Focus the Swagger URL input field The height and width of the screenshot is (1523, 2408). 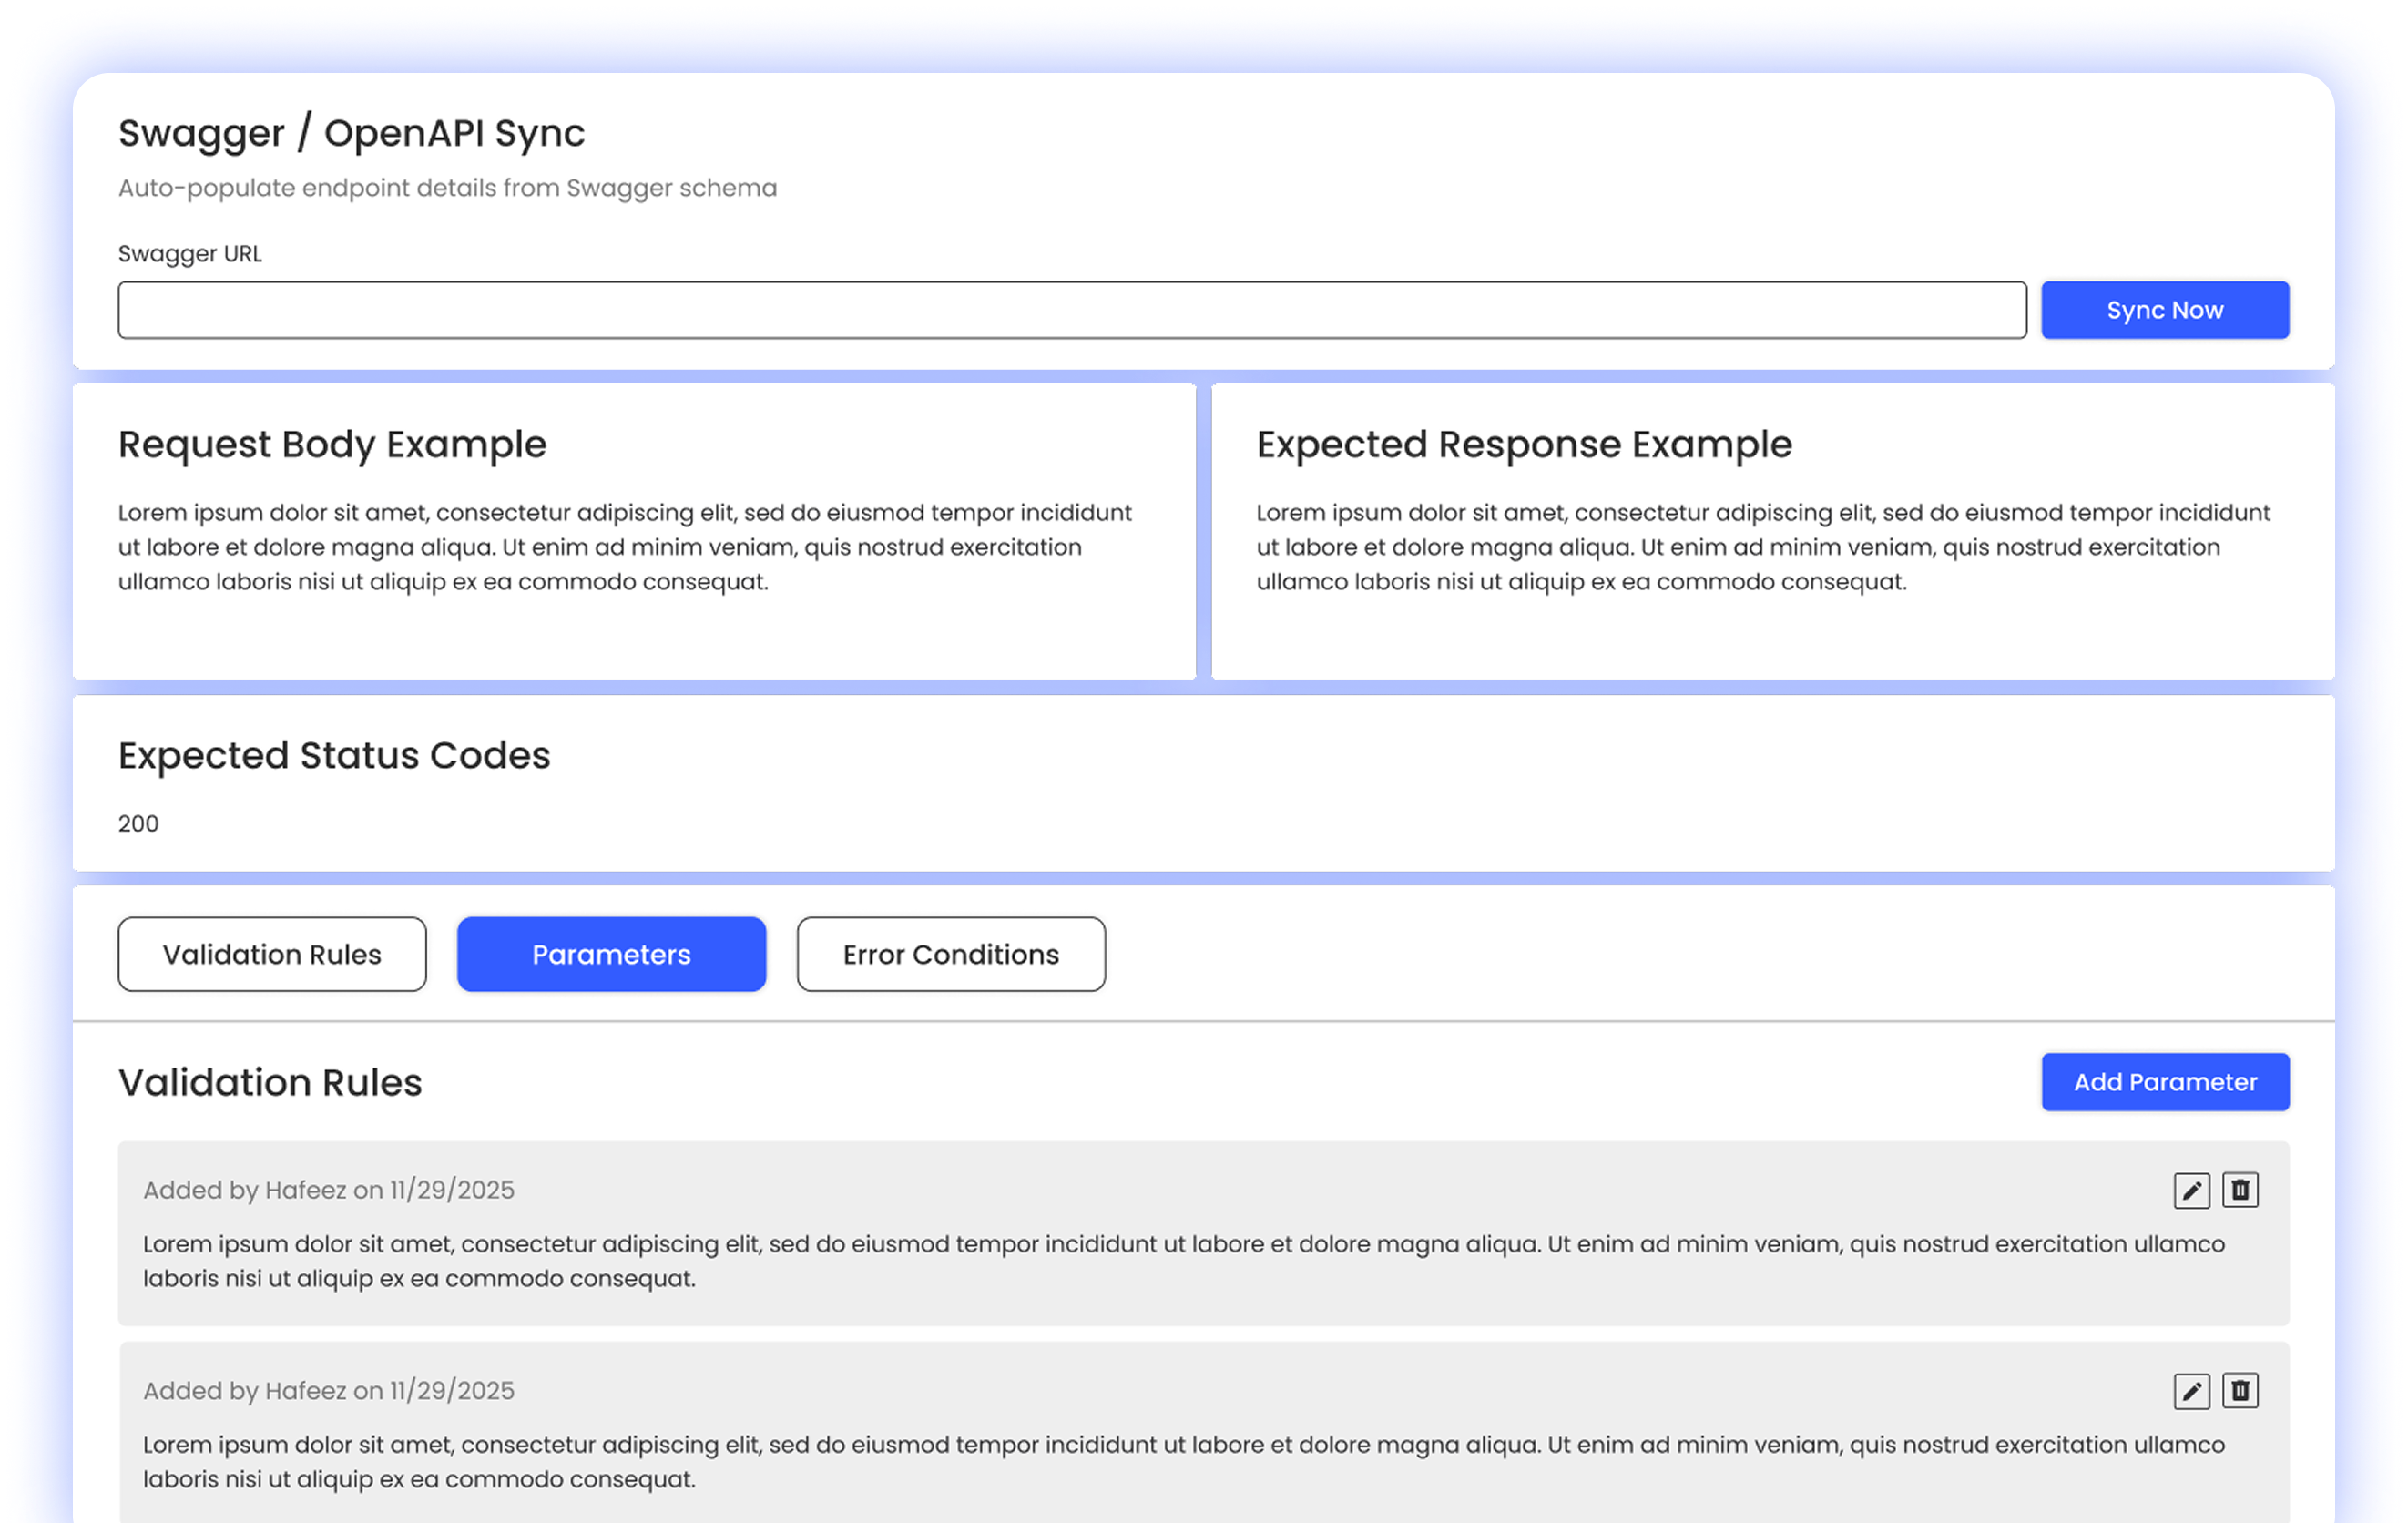(1072, 310)
